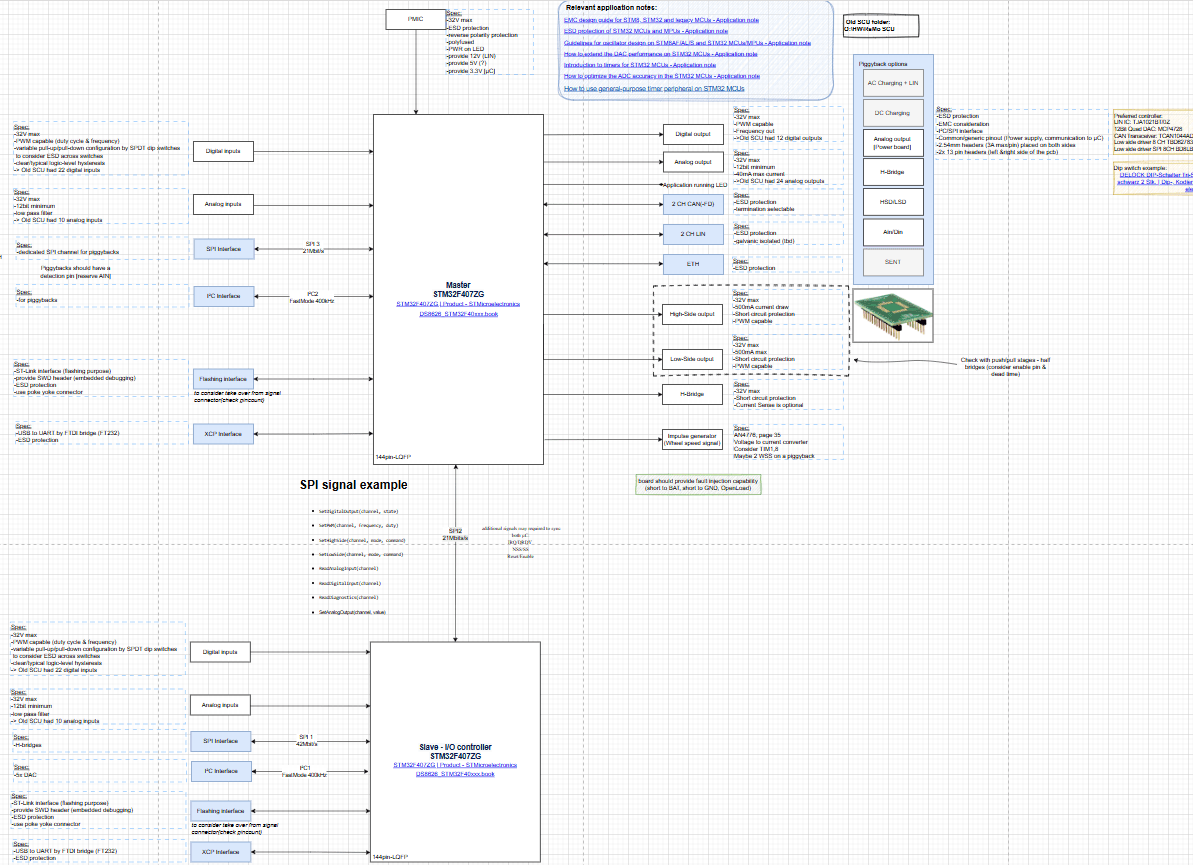1193x865 pixels.
Task: Select the Old SCU folder note box
Action: coord(881,26)
